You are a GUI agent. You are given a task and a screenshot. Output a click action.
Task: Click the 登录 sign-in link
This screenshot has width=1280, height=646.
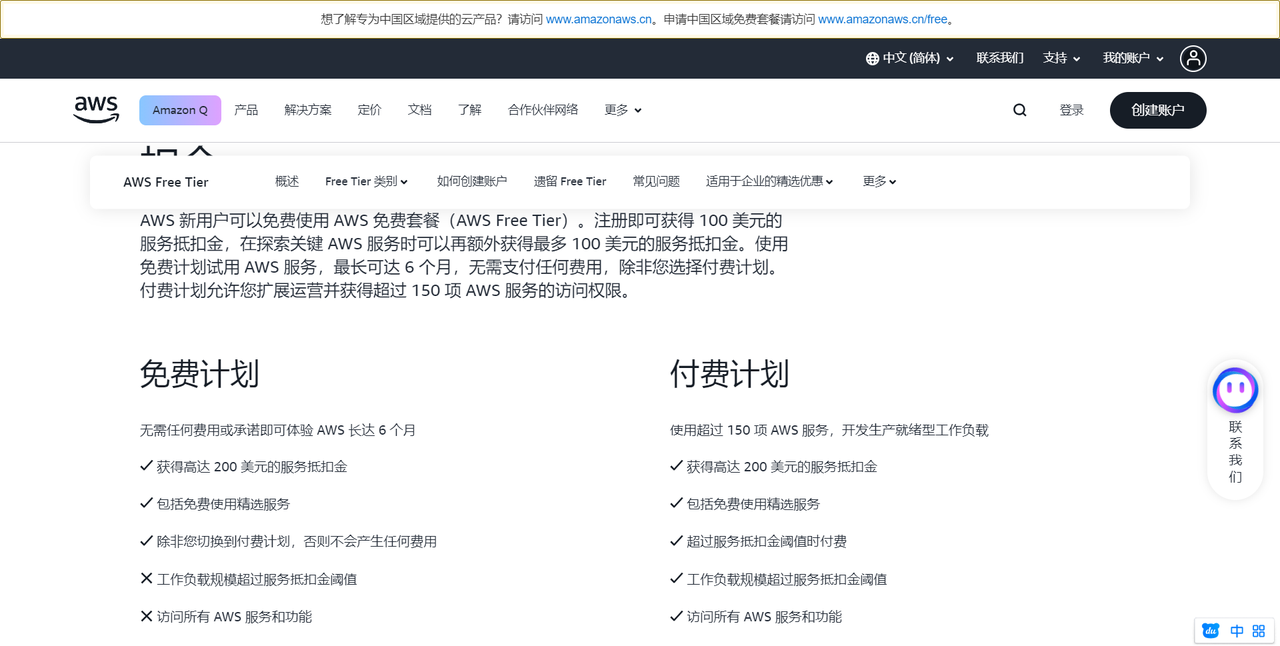(1072, 110)
